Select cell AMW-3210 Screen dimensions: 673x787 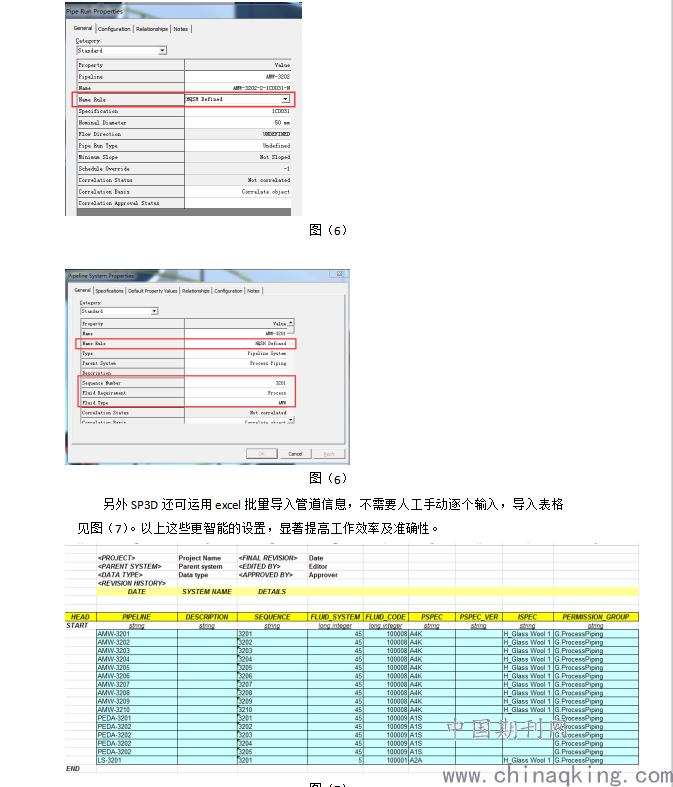[x=137, y=710]
